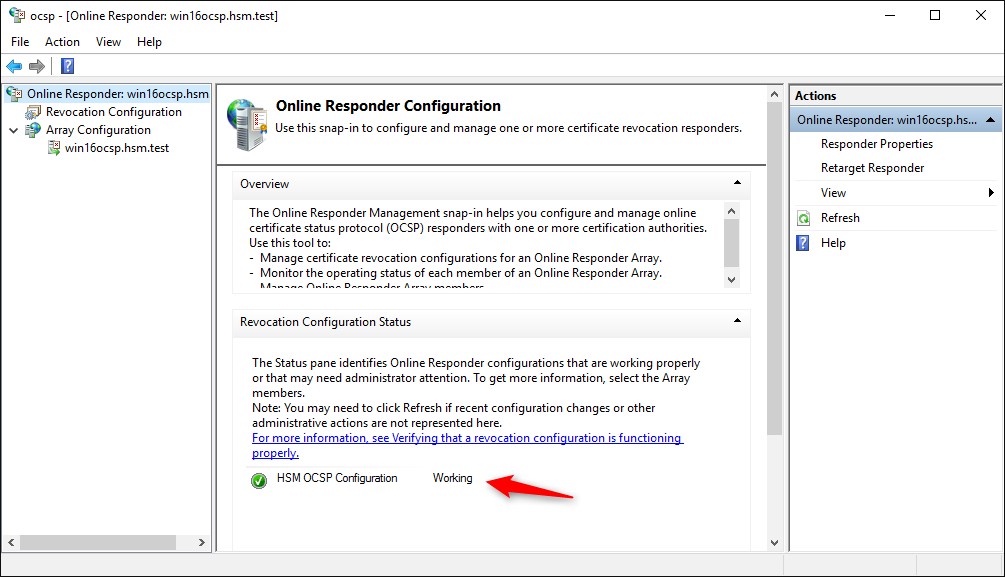Collapse the Online Responder actions group header
1005x577 pixels.
click(x=990, y=120)
